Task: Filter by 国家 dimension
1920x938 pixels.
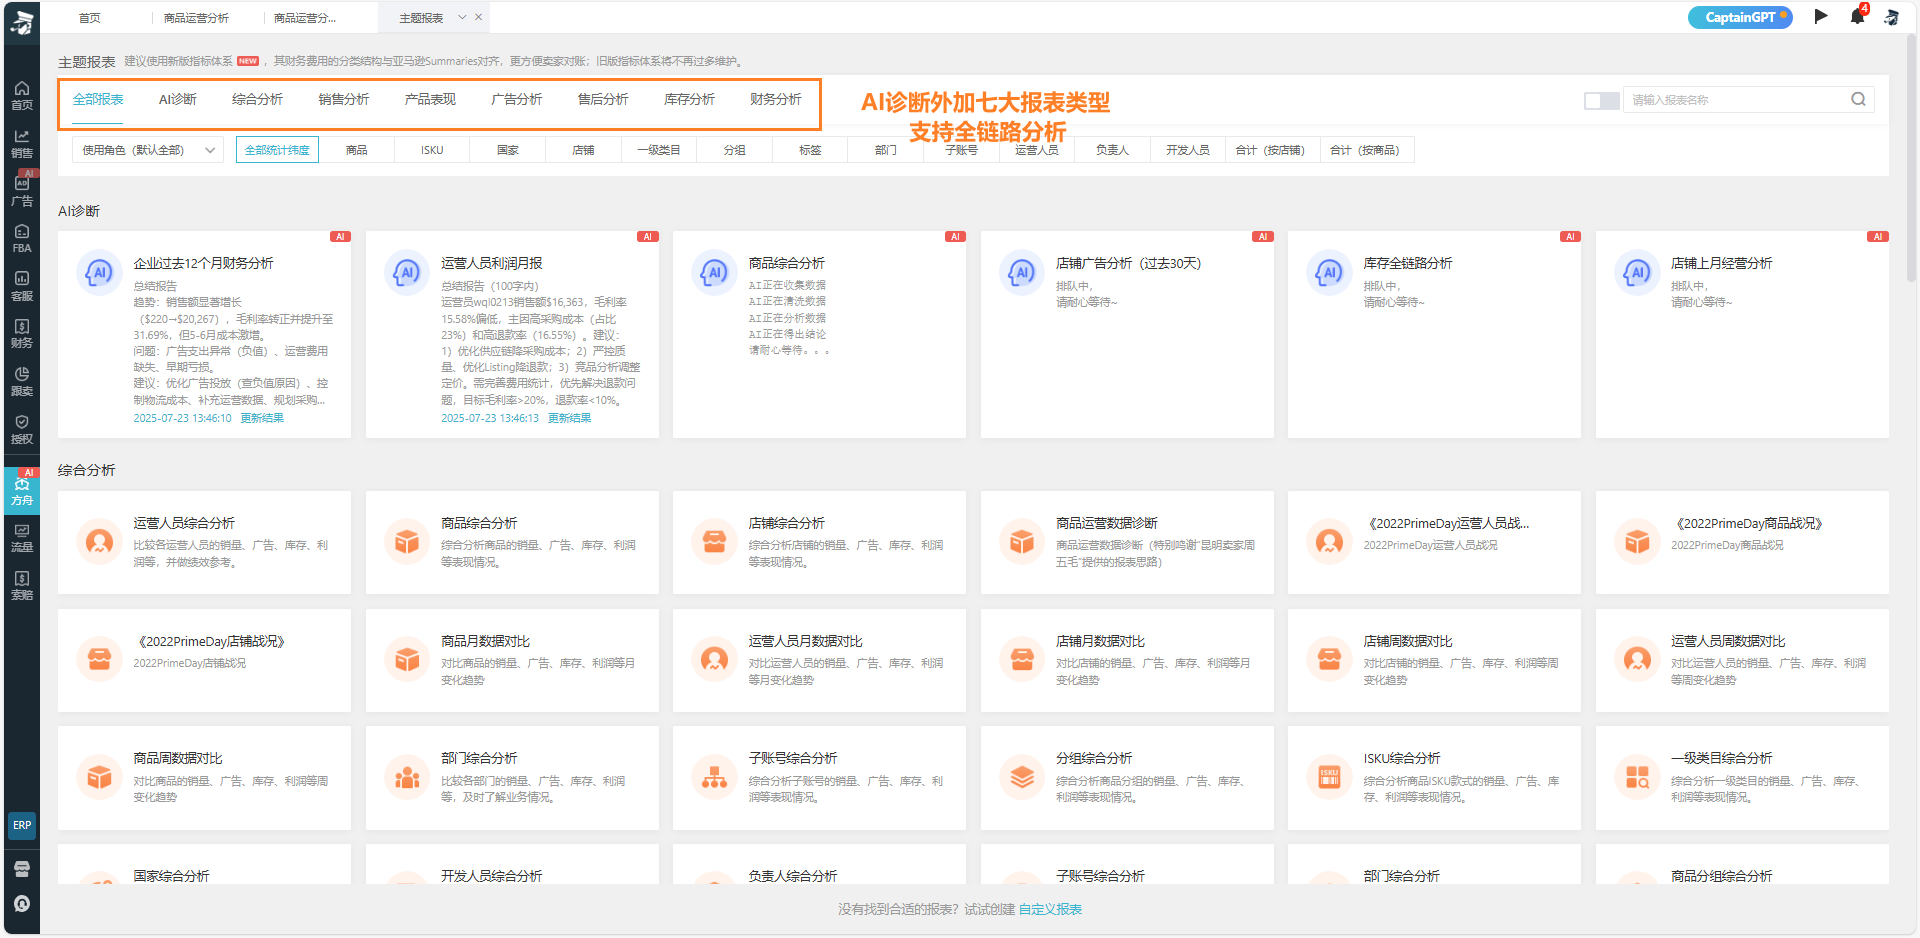Action: click(x=508, y=150)
